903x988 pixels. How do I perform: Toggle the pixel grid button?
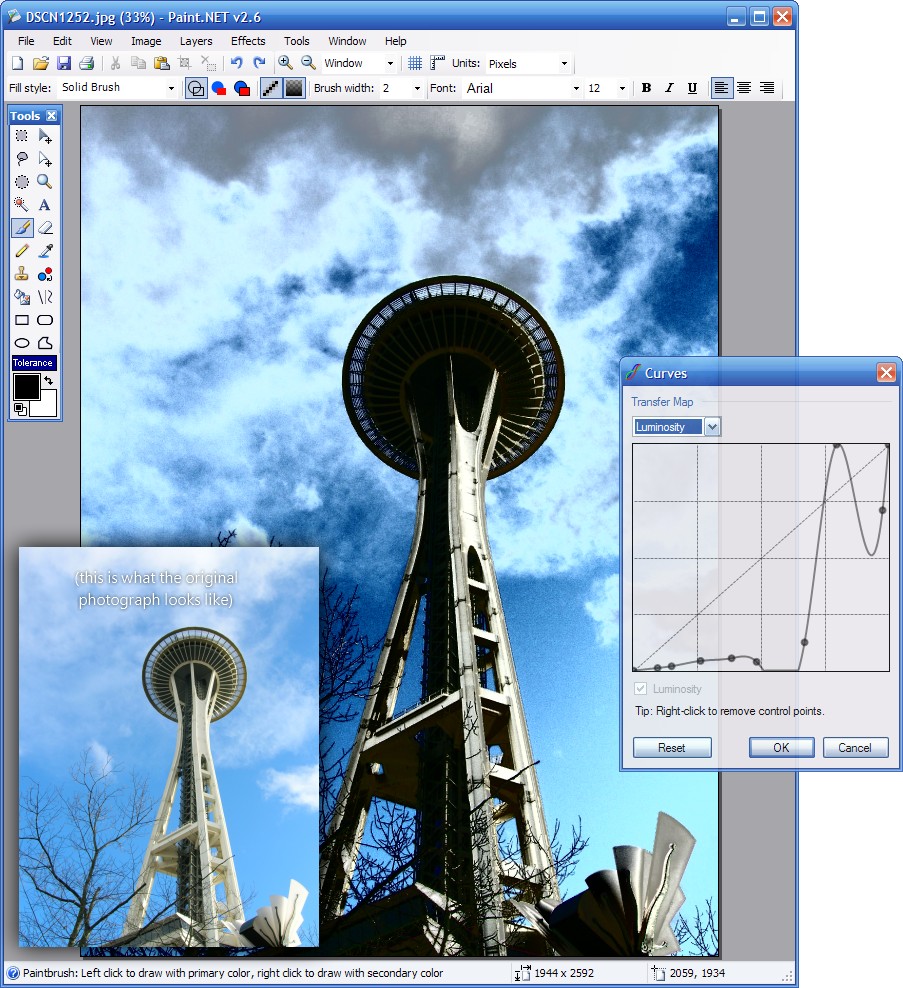tap(414, 62)
